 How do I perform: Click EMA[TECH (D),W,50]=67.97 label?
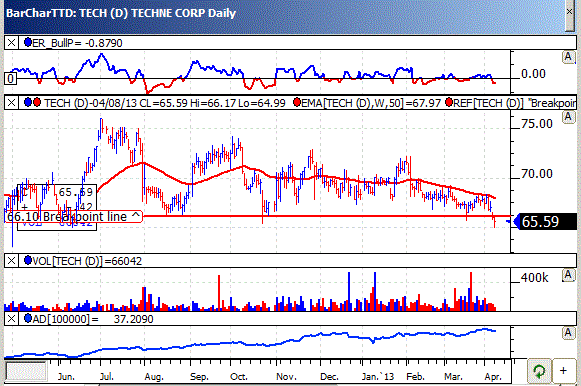pyautogui.click(x=371, y=103)
